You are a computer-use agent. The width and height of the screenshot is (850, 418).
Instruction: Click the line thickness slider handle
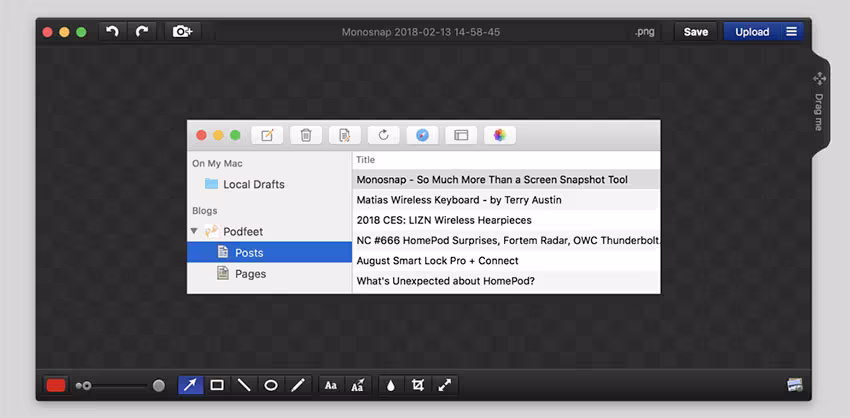pos(86,386)
